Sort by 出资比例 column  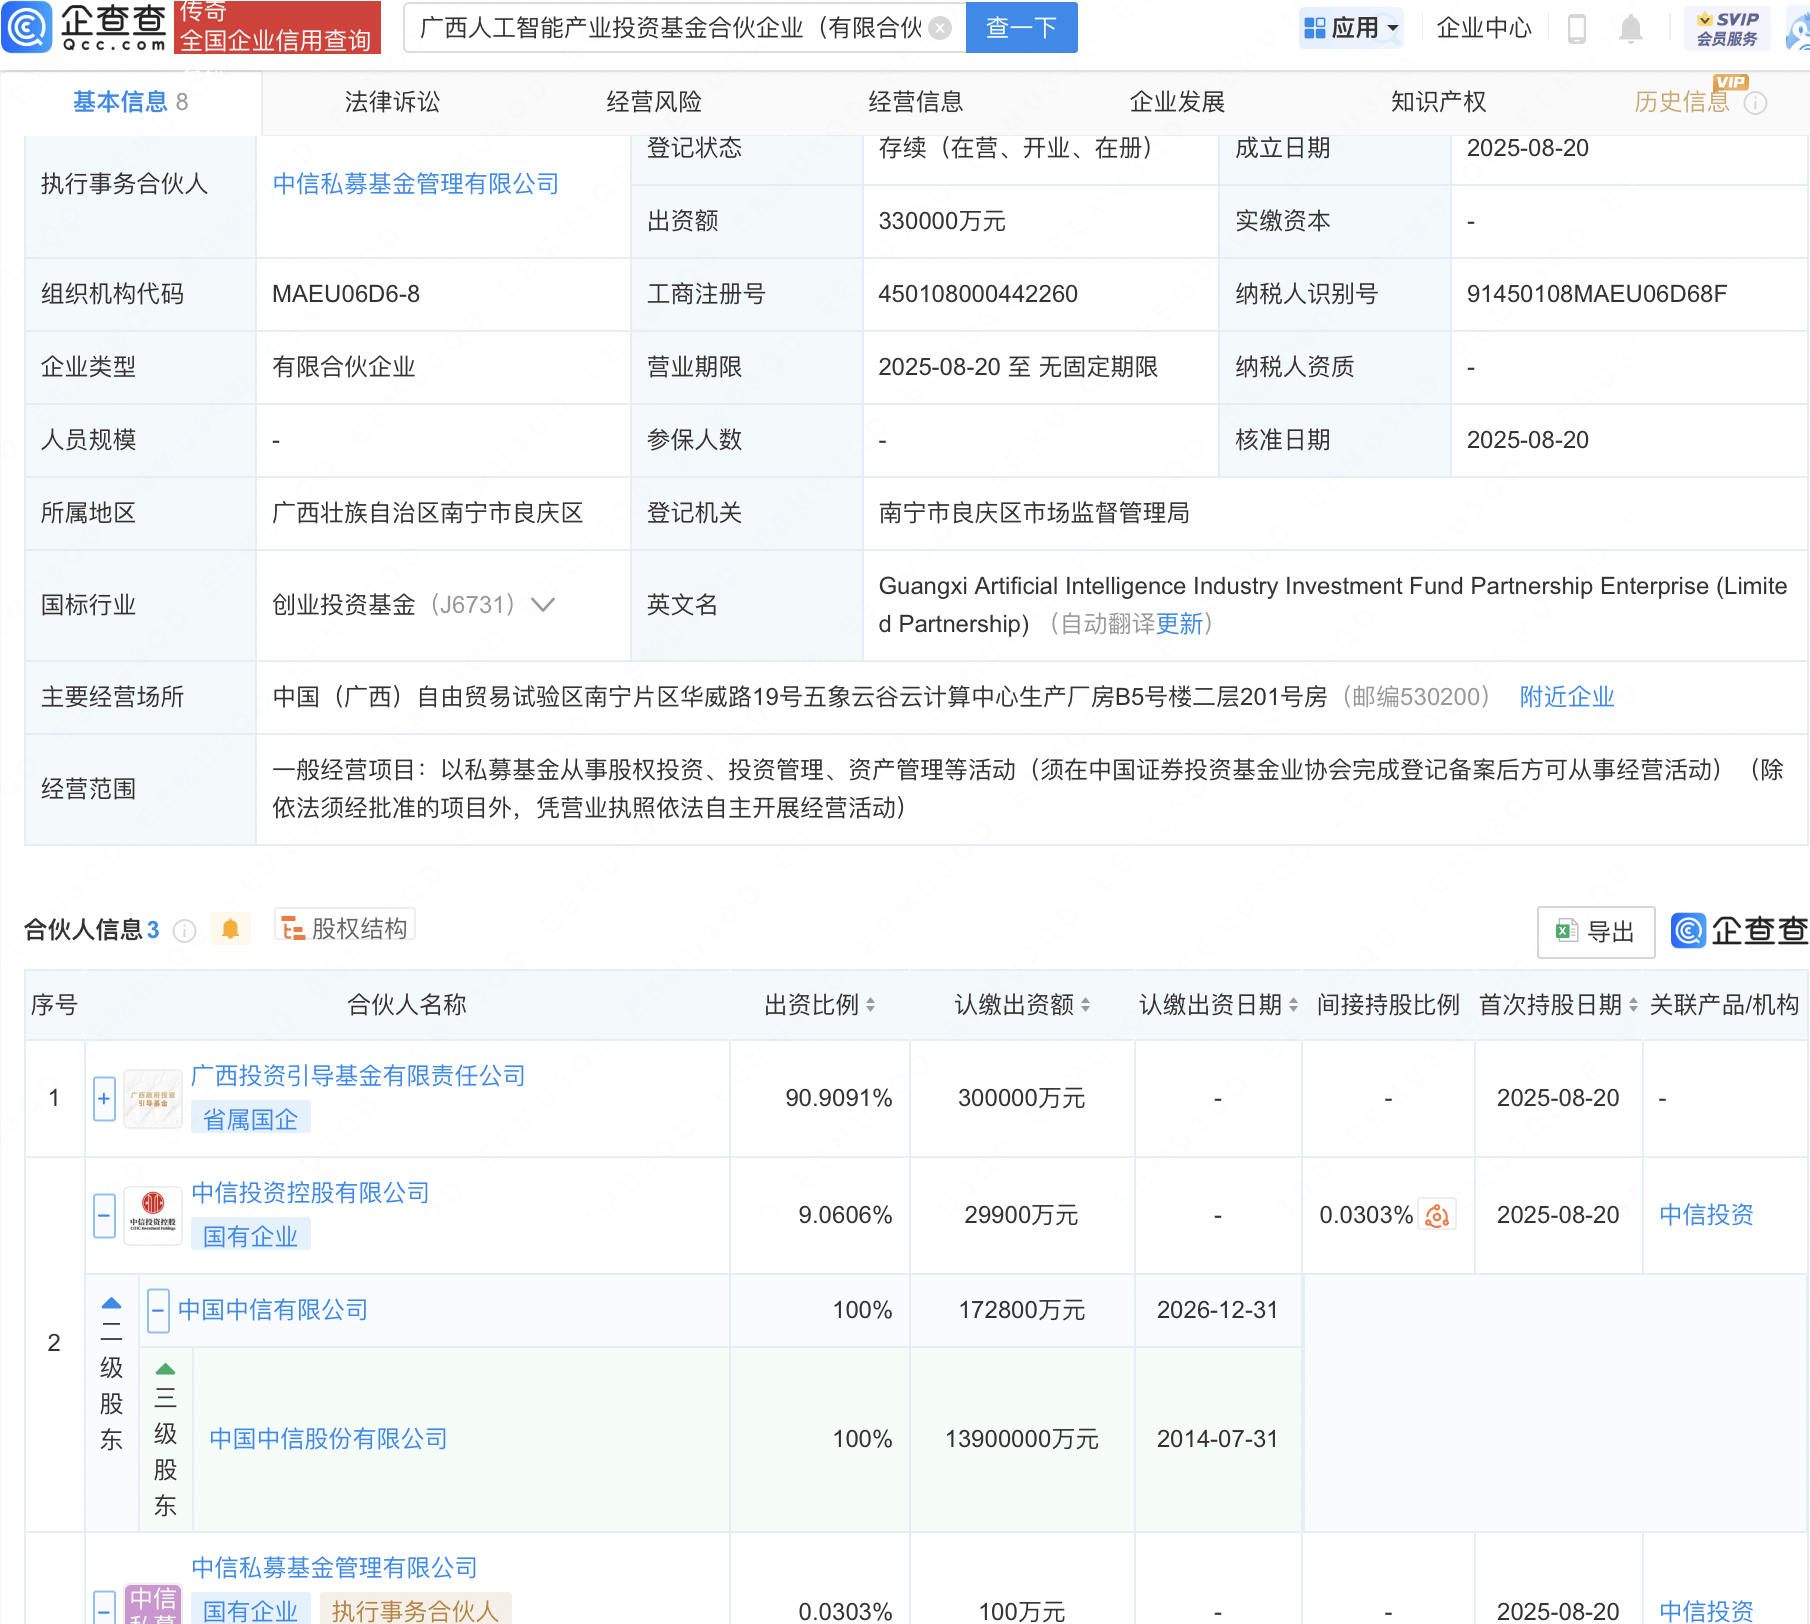coord(870,1005)
